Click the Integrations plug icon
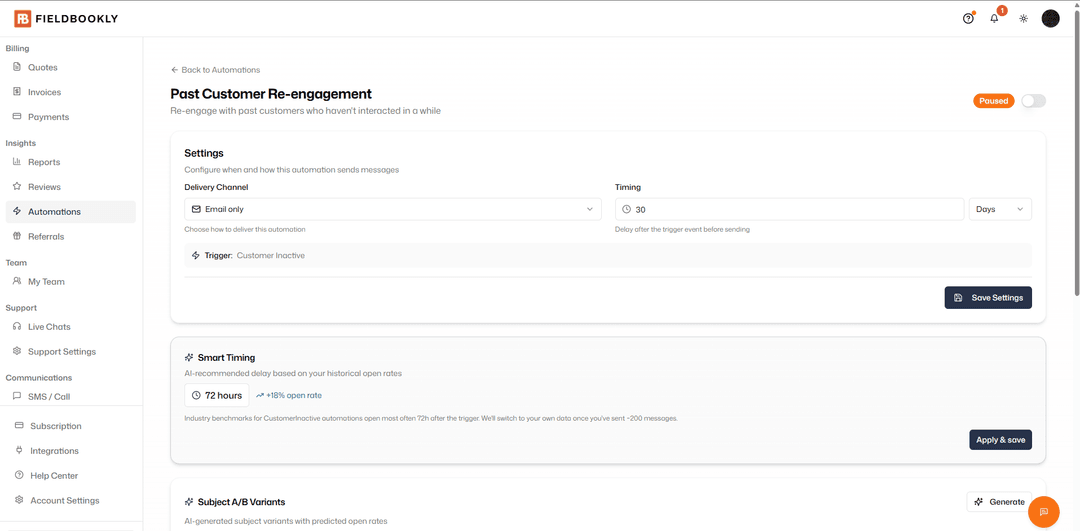The width and height of the screenshot is (1080, 531). point(19,450)
